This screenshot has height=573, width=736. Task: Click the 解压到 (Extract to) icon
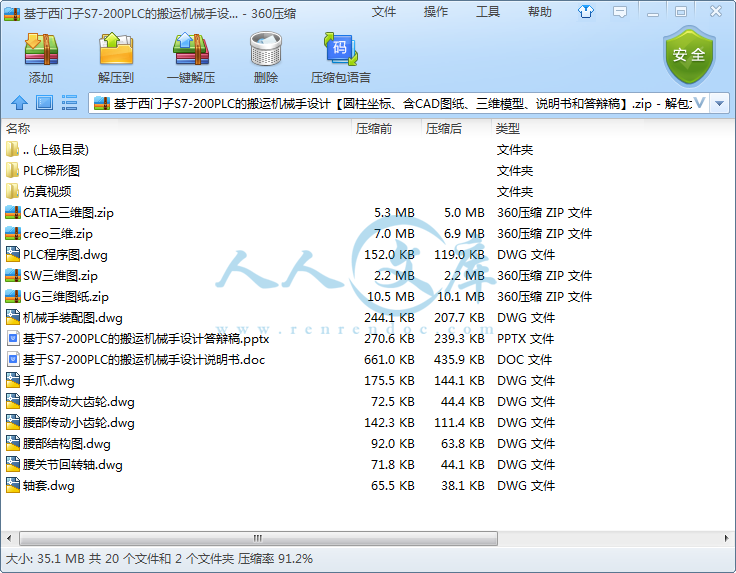(x=116, y=57)
